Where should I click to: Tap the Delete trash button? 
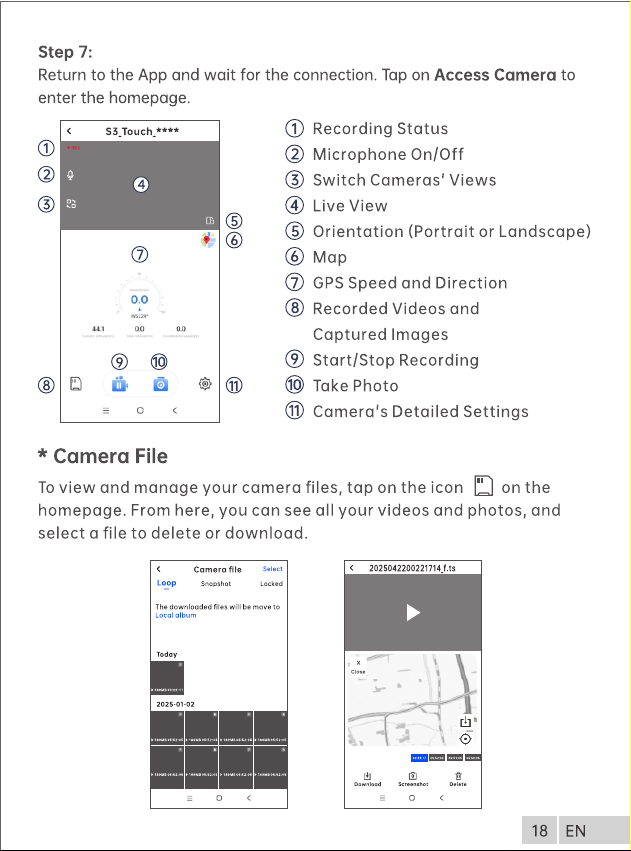(x=458, y=779)
